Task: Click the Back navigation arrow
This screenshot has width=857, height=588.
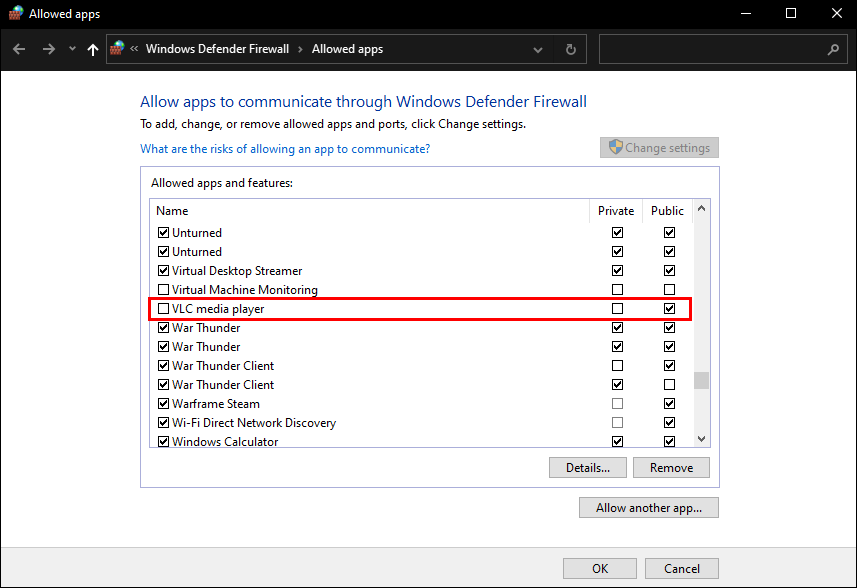Action: tap(19, 49)
